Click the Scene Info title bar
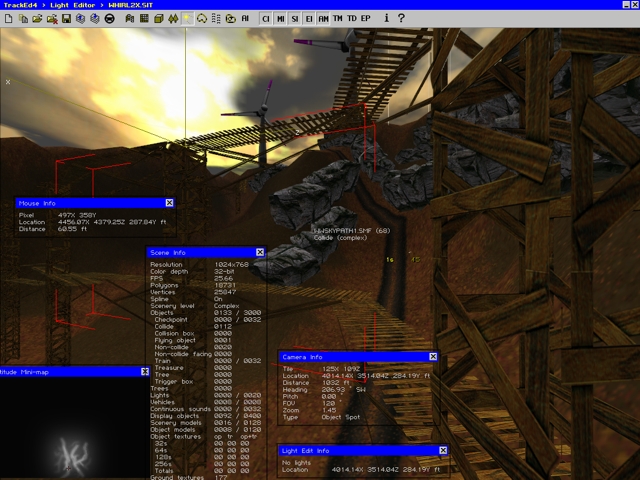This screenshot has width=640, height=480. [207, 252]
